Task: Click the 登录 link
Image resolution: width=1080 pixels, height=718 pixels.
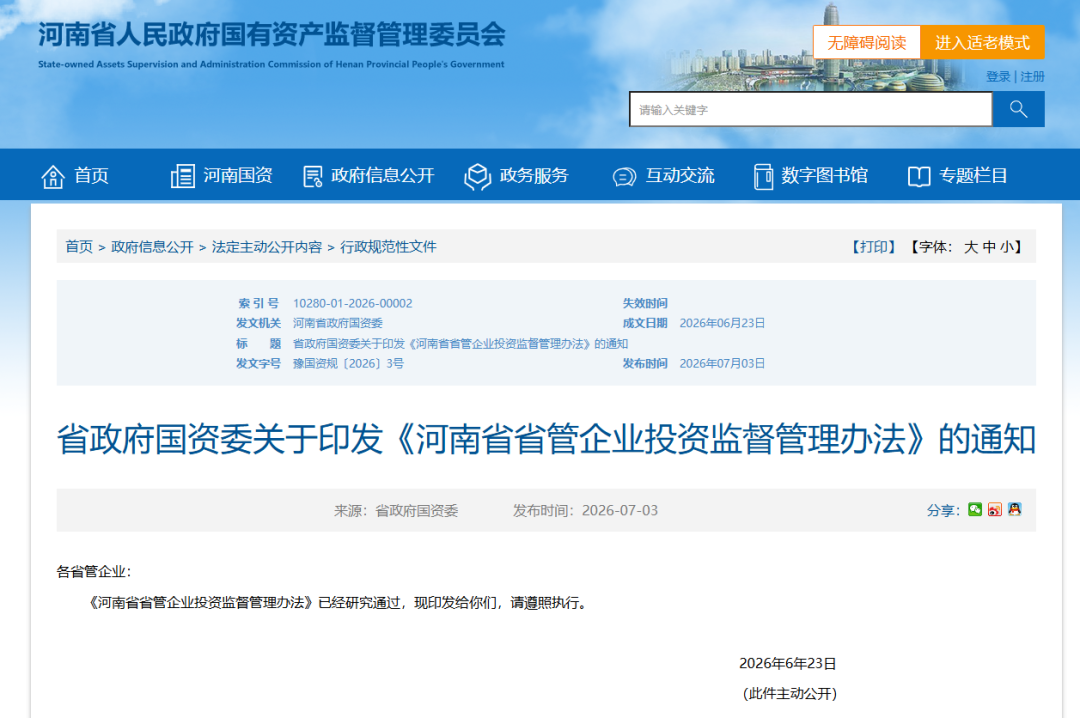Action: [998, 76]
